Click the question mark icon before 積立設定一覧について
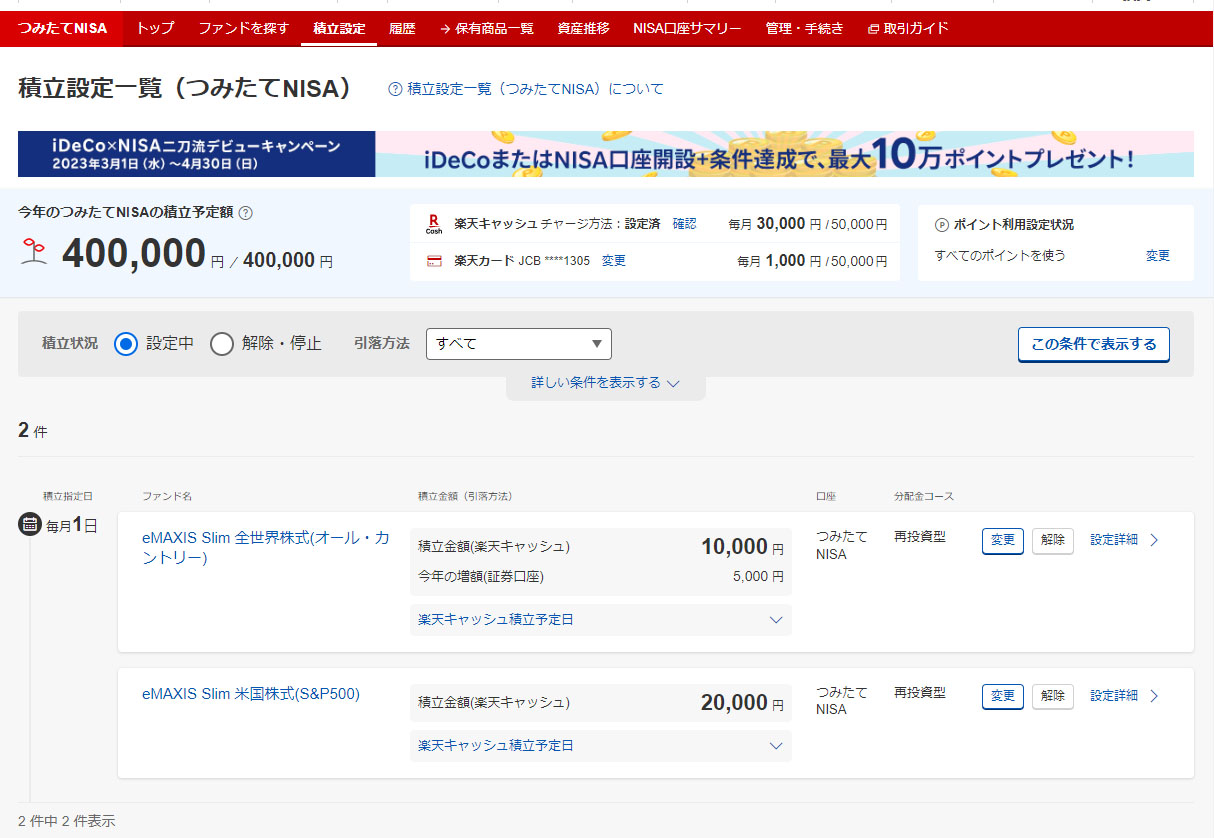The image size is (1214, 838). click(x=395, y=89)
